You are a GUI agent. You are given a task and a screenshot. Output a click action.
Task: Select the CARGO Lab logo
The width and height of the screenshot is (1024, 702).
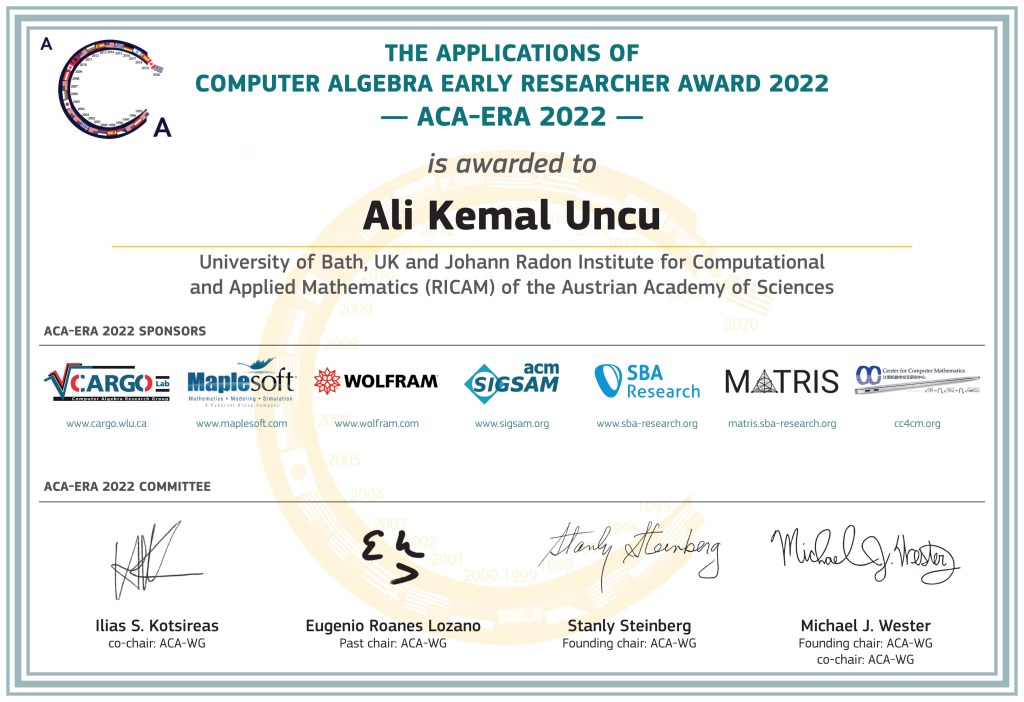(x=107, y=383)
